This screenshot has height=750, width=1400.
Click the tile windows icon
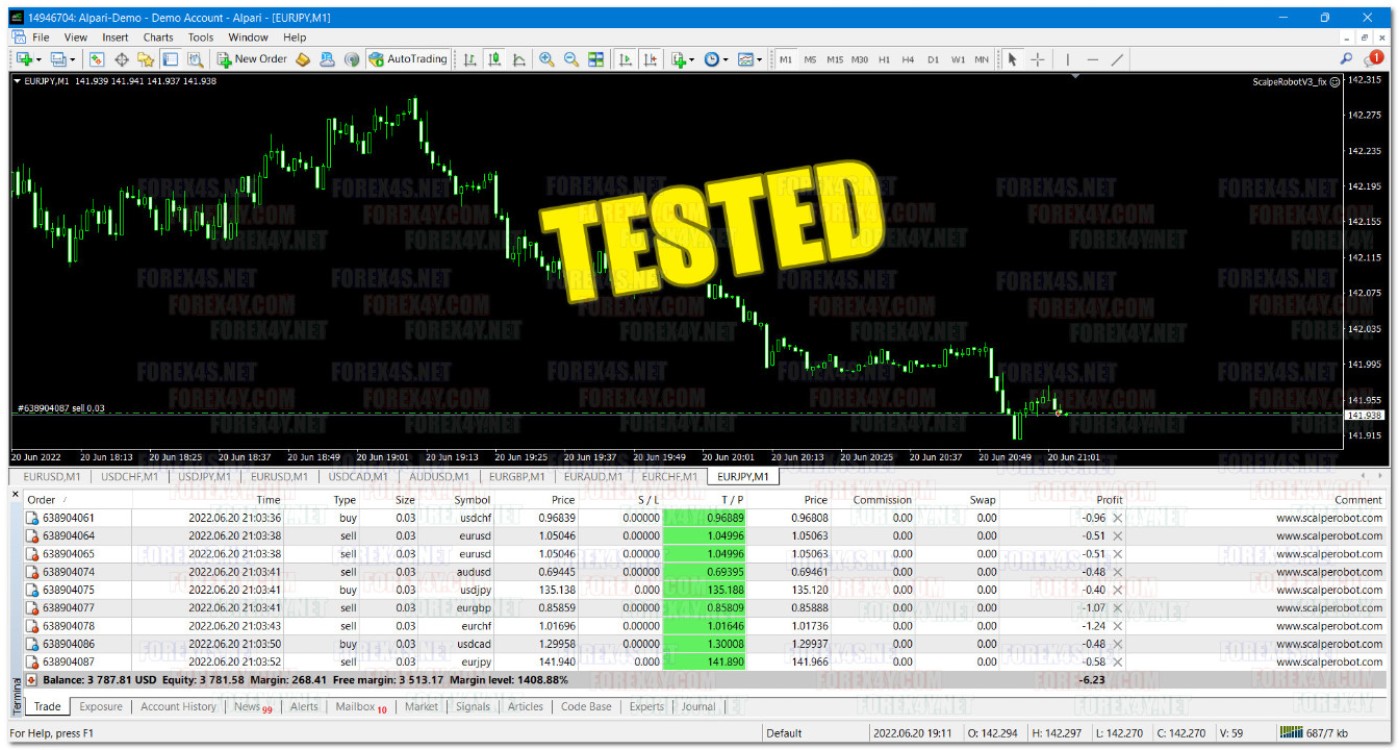coord(596,59)
